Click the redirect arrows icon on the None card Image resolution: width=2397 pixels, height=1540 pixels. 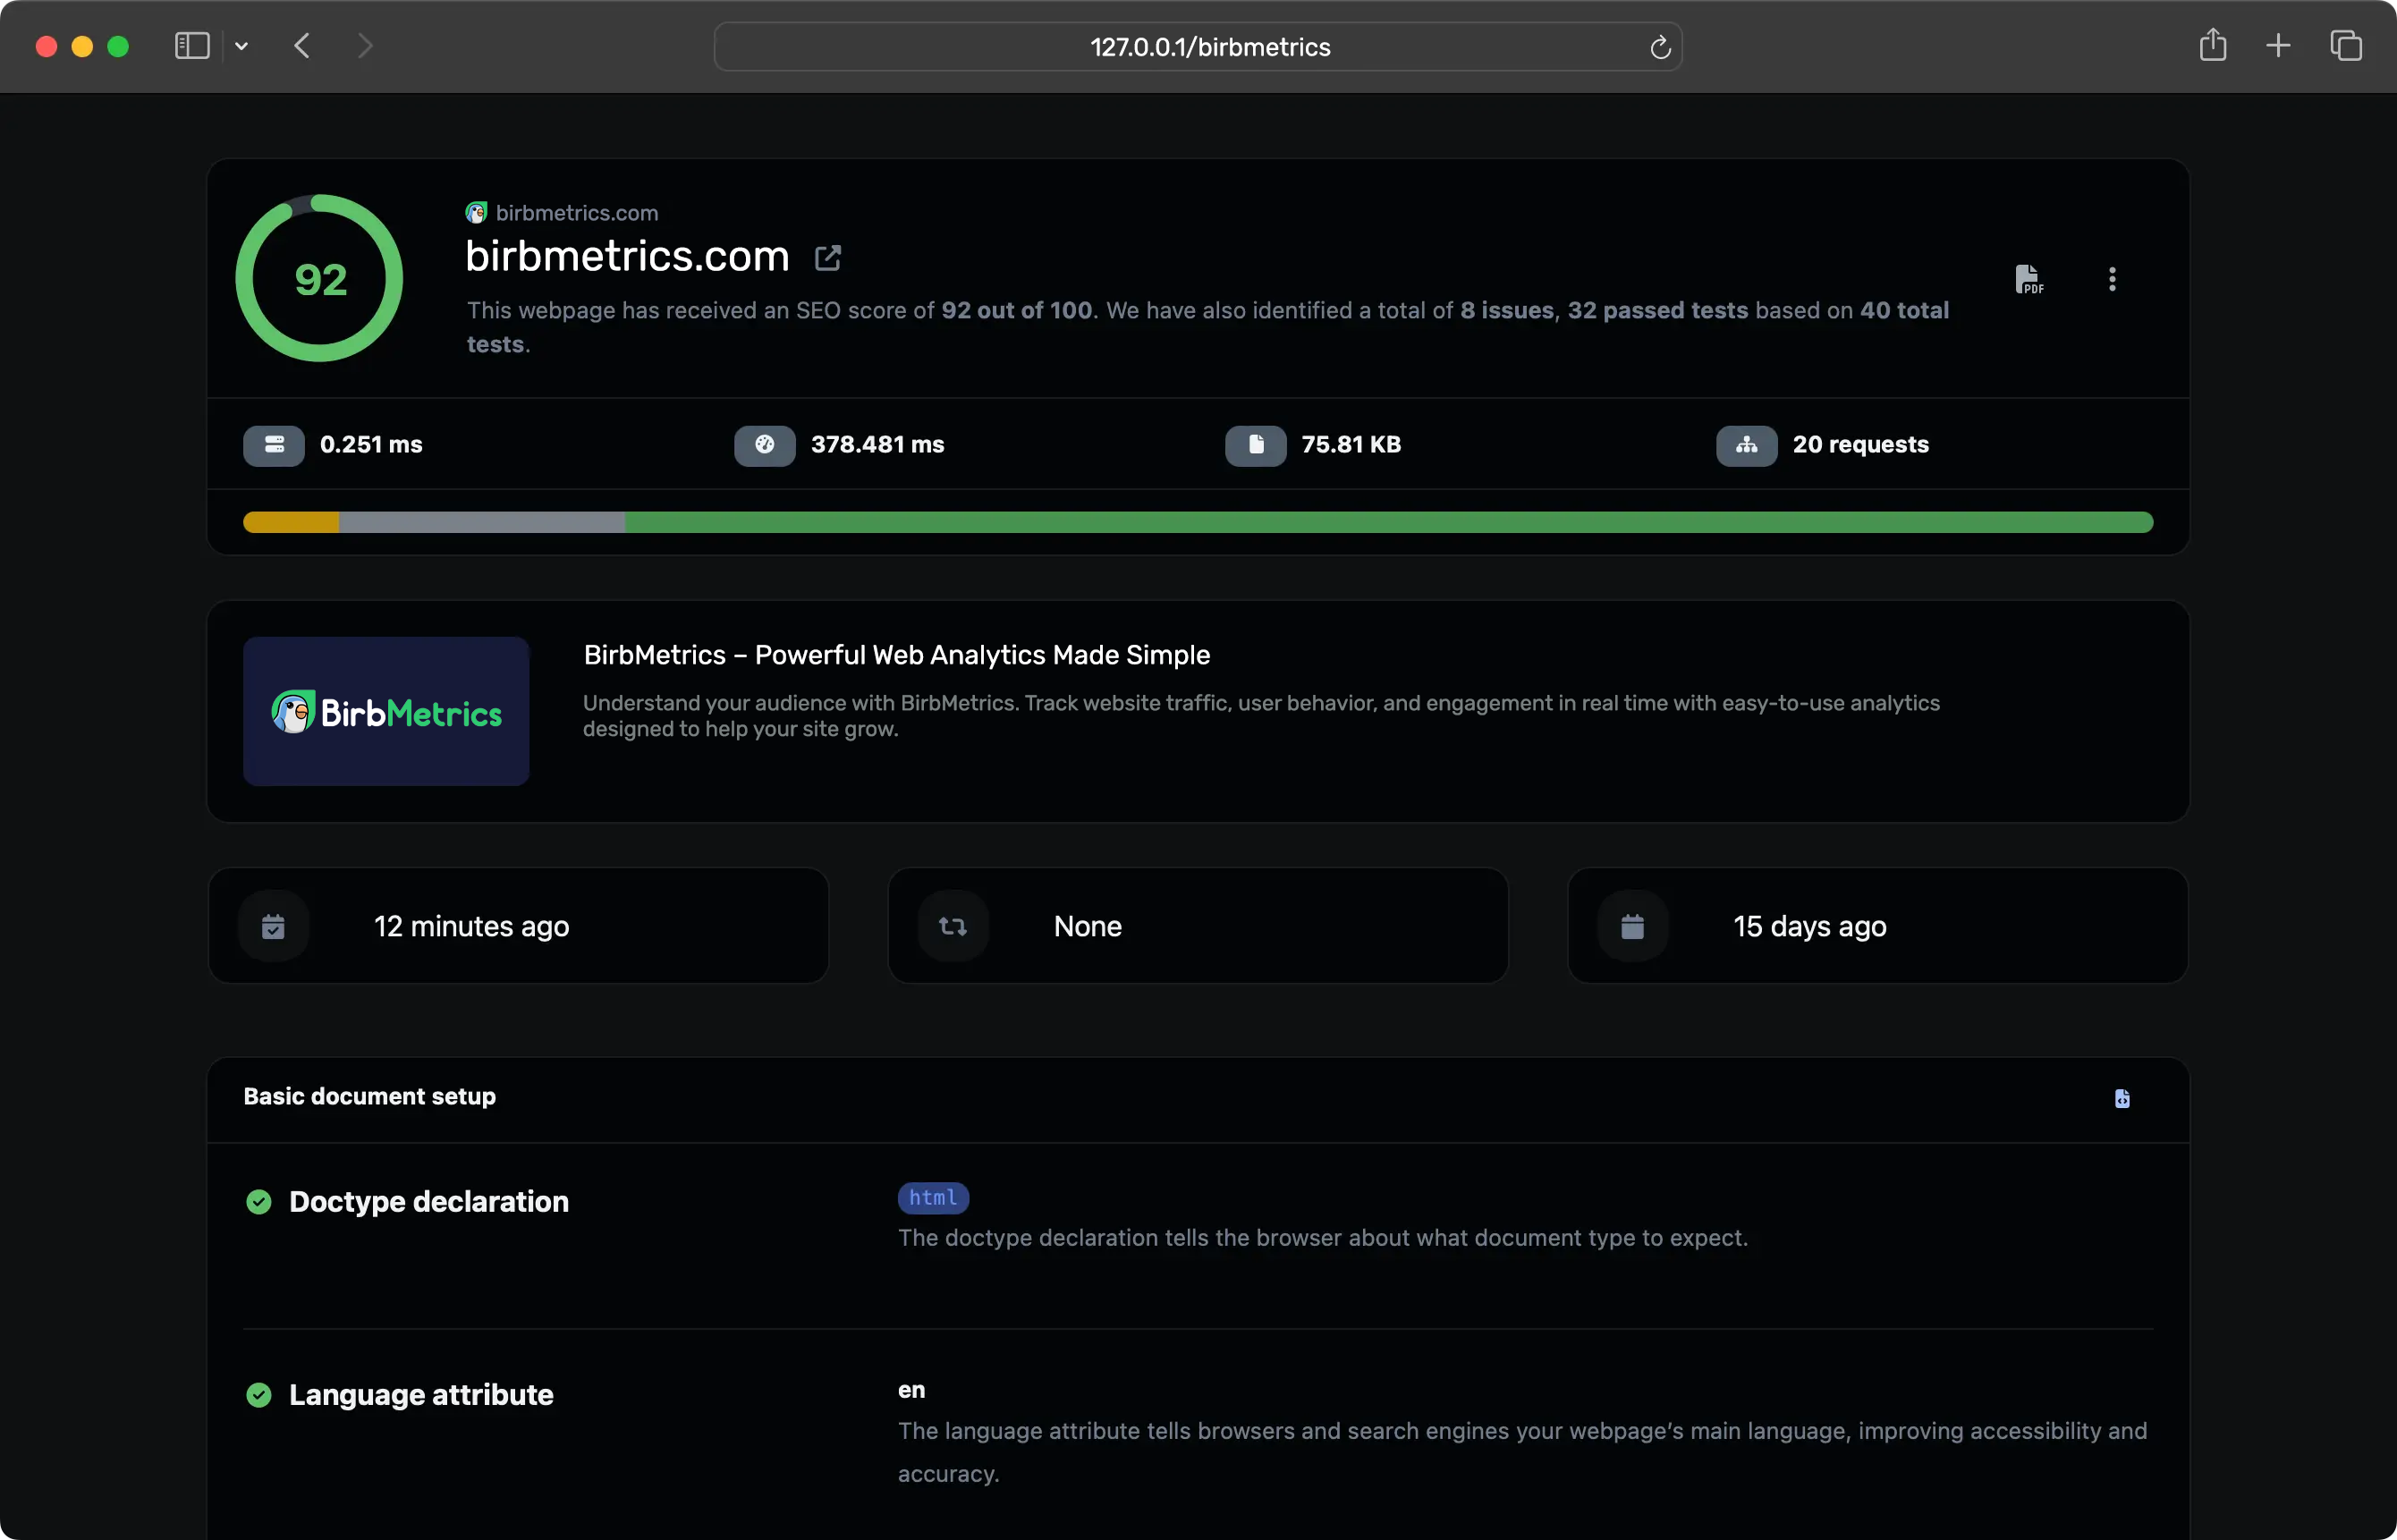tap(953, 925)
